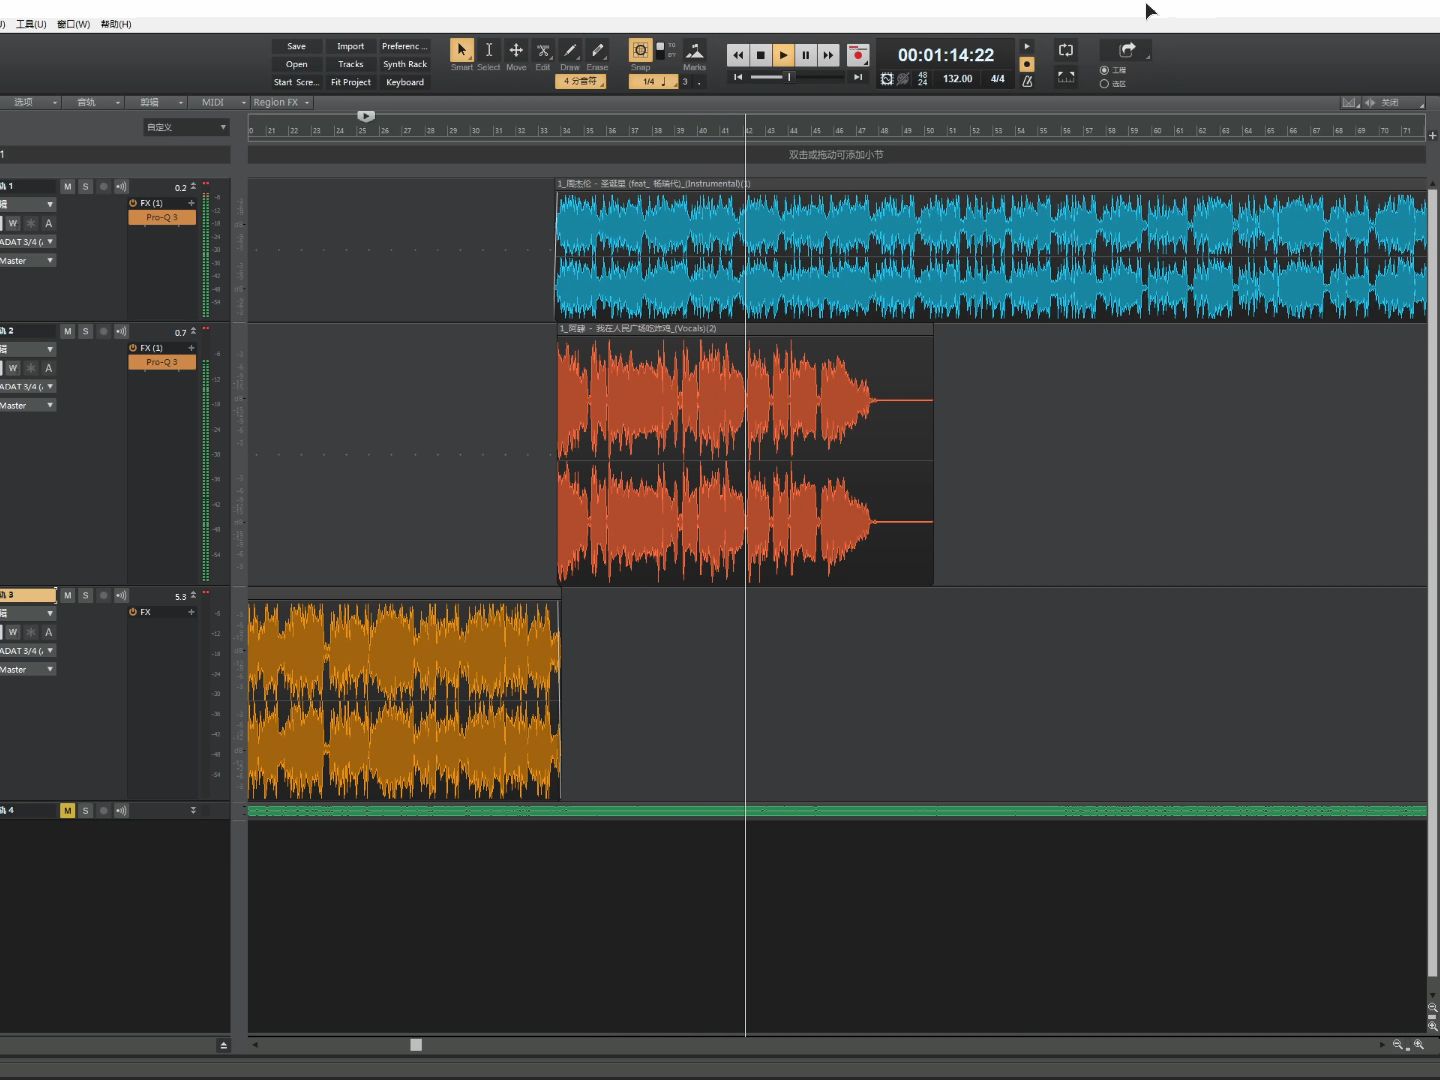Arm track 1 for recording

103,187
